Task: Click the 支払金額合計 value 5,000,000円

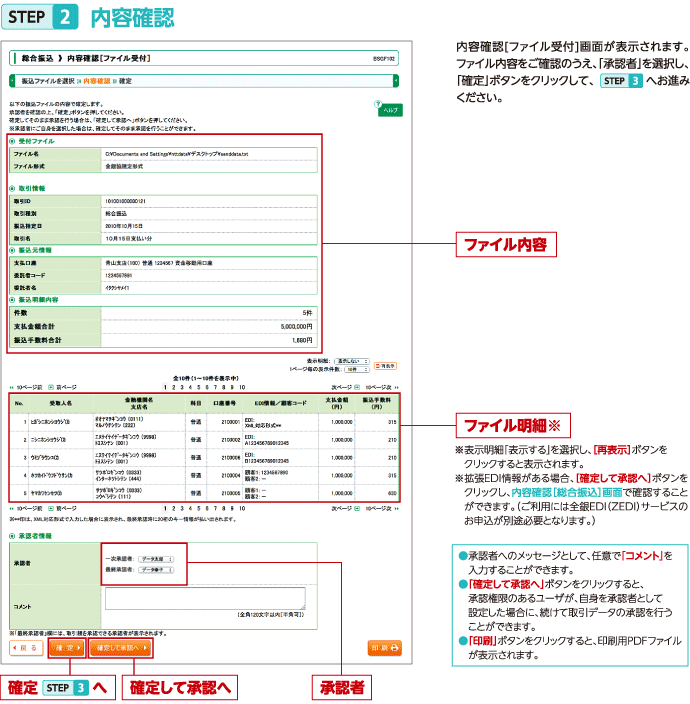Action: [296, 326]
